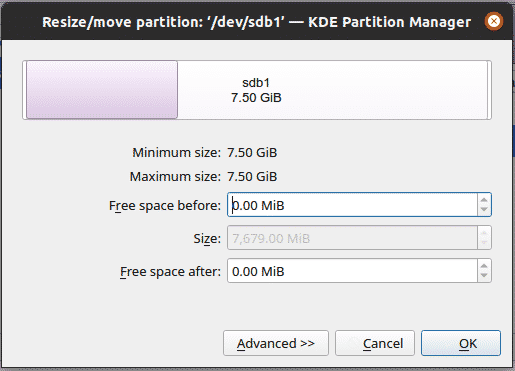Expand the Advanced >> options
The image size is (515, 371).
276,343
